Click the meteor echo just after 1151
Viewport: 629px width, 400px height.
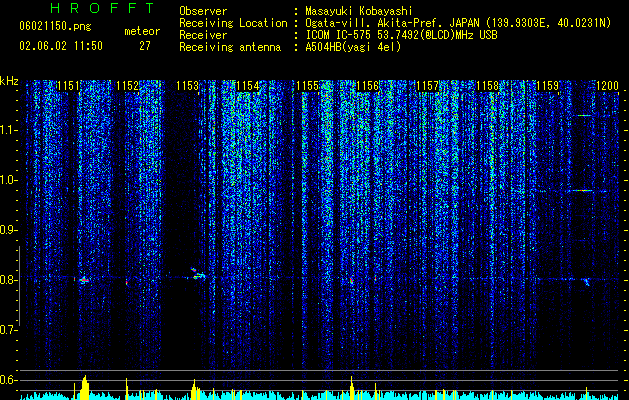pyautogui.click(x=84, y=280)
